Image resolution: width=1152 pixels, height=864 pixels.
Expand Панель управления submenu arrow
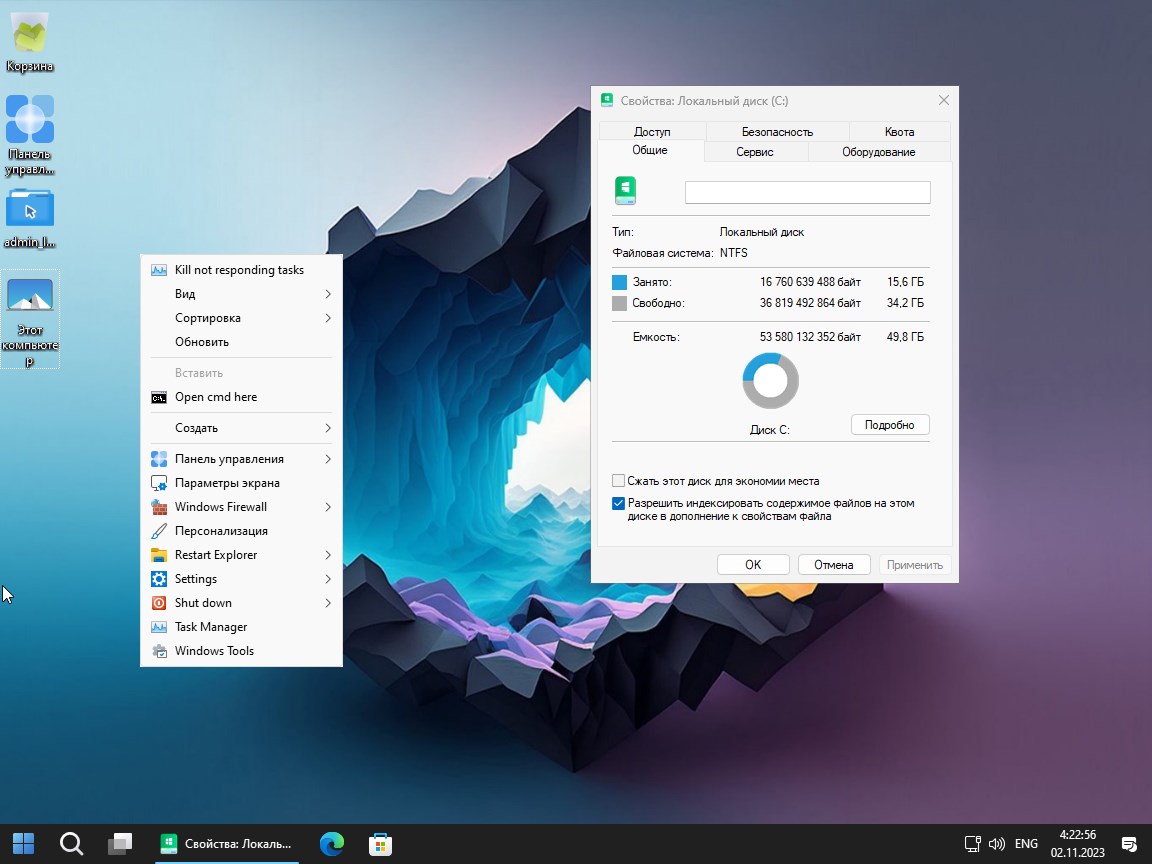click(x=328, y=459)
